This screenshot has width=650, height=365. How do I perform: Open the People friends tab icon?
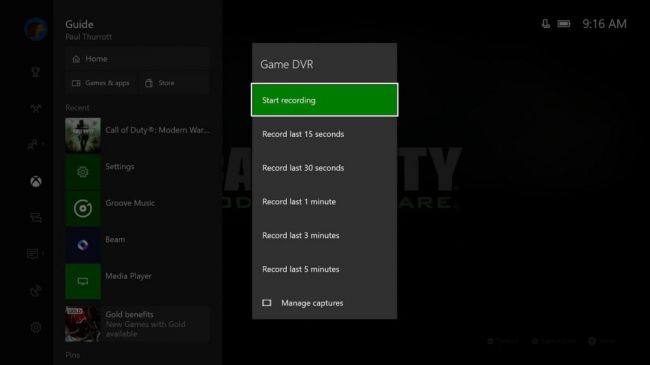pyautogui.click(x=33, y=145)
